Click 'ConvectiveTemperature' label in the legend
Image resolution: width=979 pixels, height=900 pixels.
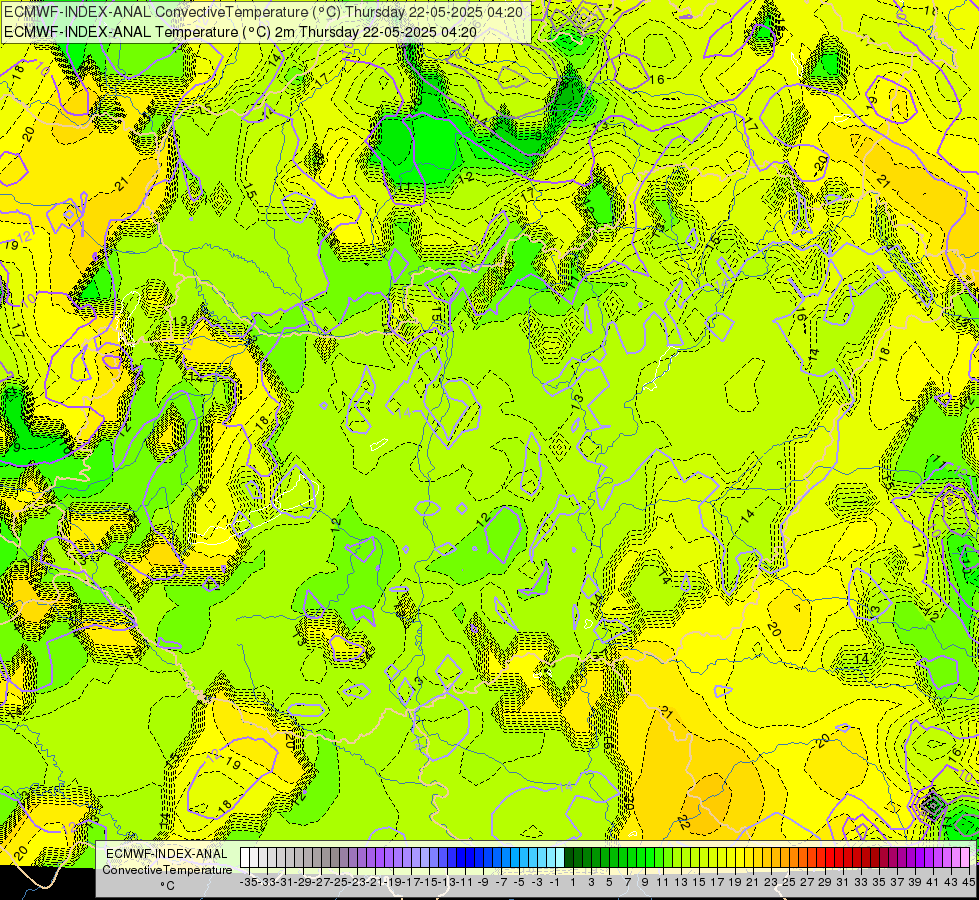[167, 869]
